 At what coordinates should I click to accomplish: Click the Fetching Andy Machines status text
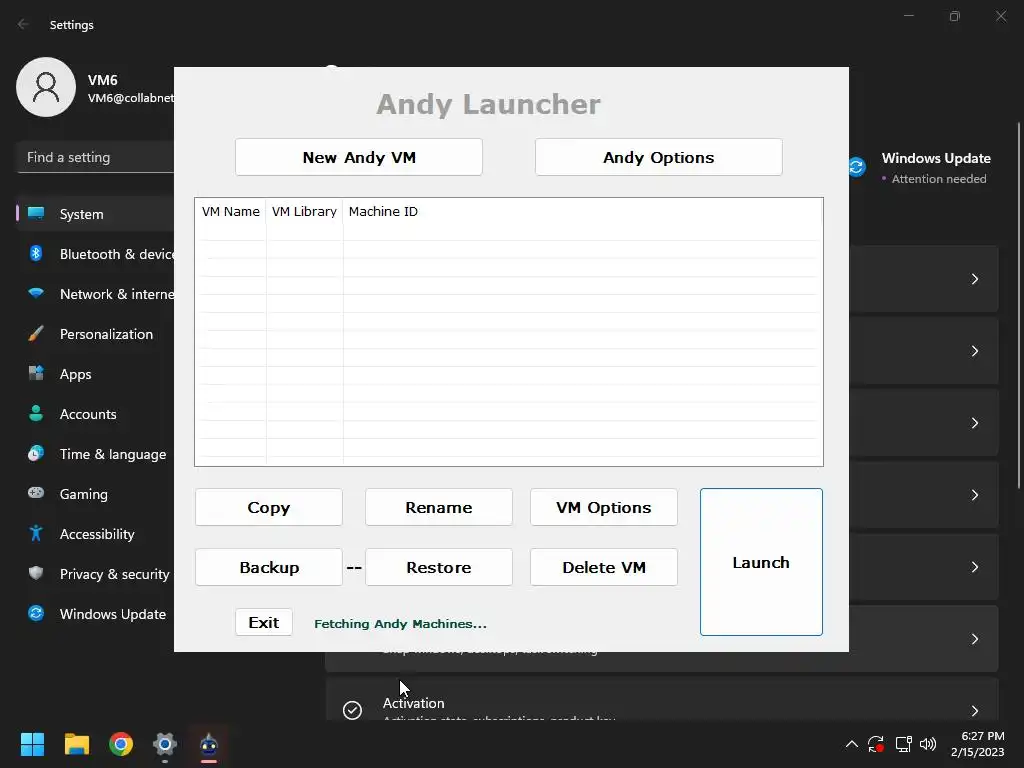pyautogui.click(x=400, y=624)
